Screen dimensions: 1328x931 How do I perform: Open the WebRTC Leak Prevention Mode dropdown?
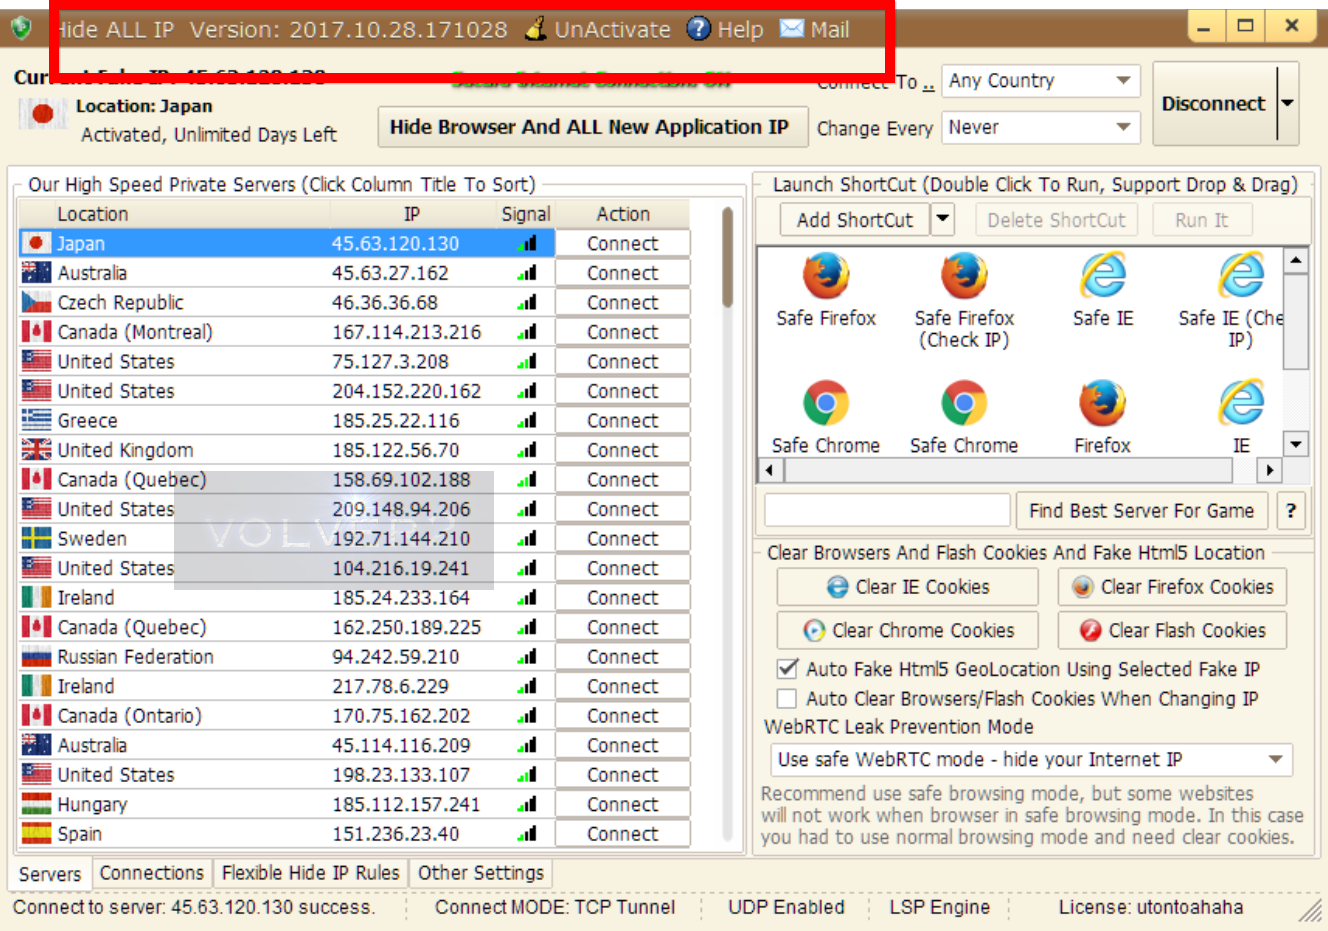click(x=1031, y=760)
